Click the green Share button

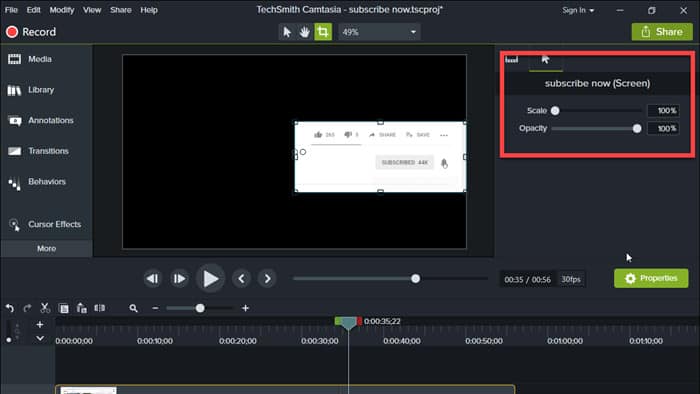(662, 32)
